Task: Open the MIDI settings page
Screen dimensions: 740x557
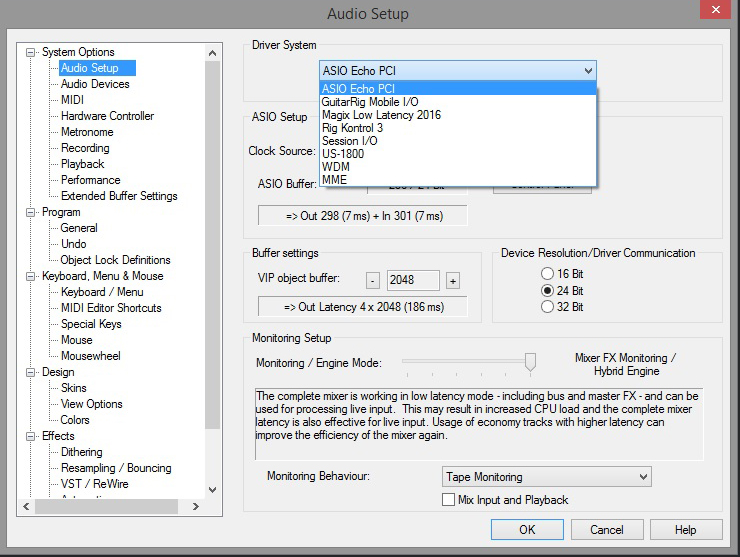Action: pos(72,100)
